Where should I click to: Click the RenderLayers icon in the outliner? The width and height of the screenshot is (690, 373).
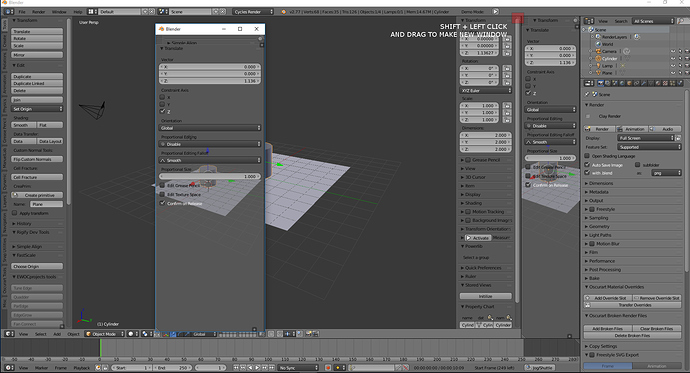click(598, 37)
